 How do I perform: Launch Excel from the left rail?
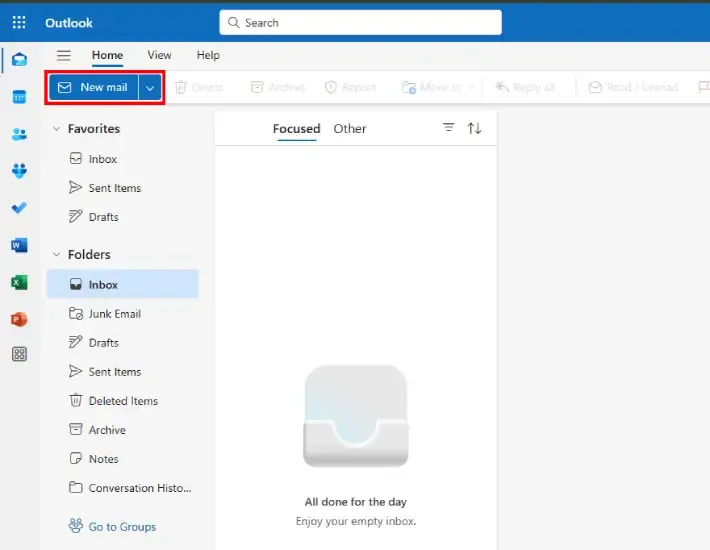tap(19, 282)
